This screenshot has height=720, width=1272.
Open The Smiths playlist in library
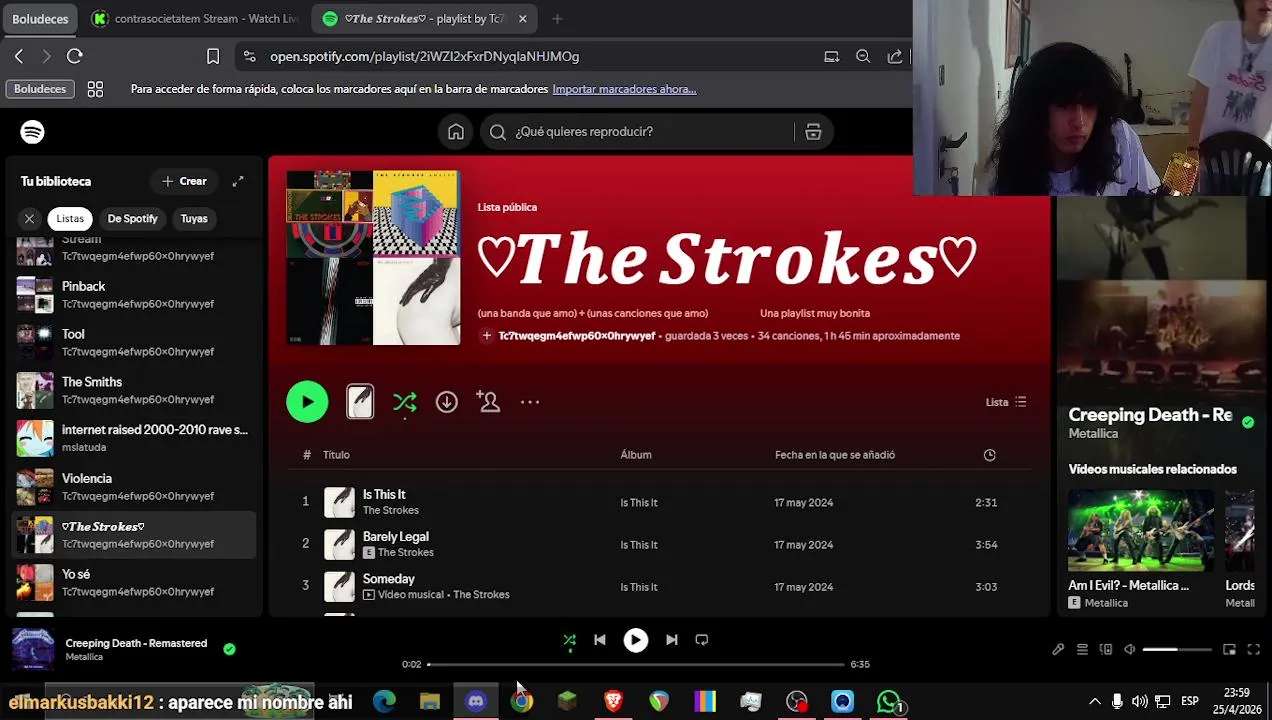(133, 390)
